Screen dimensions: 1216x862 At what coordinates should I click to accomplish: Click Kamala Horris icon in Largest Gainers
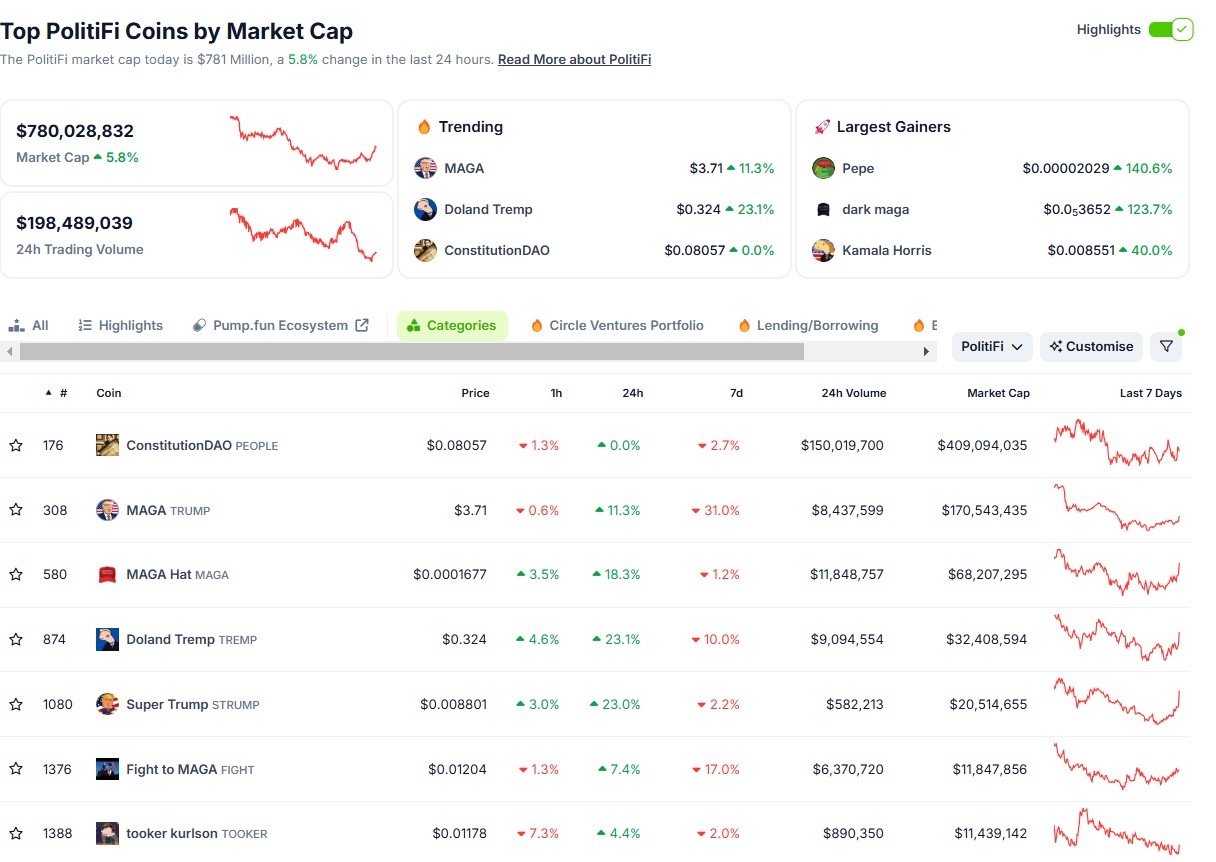tap(823, 250)
